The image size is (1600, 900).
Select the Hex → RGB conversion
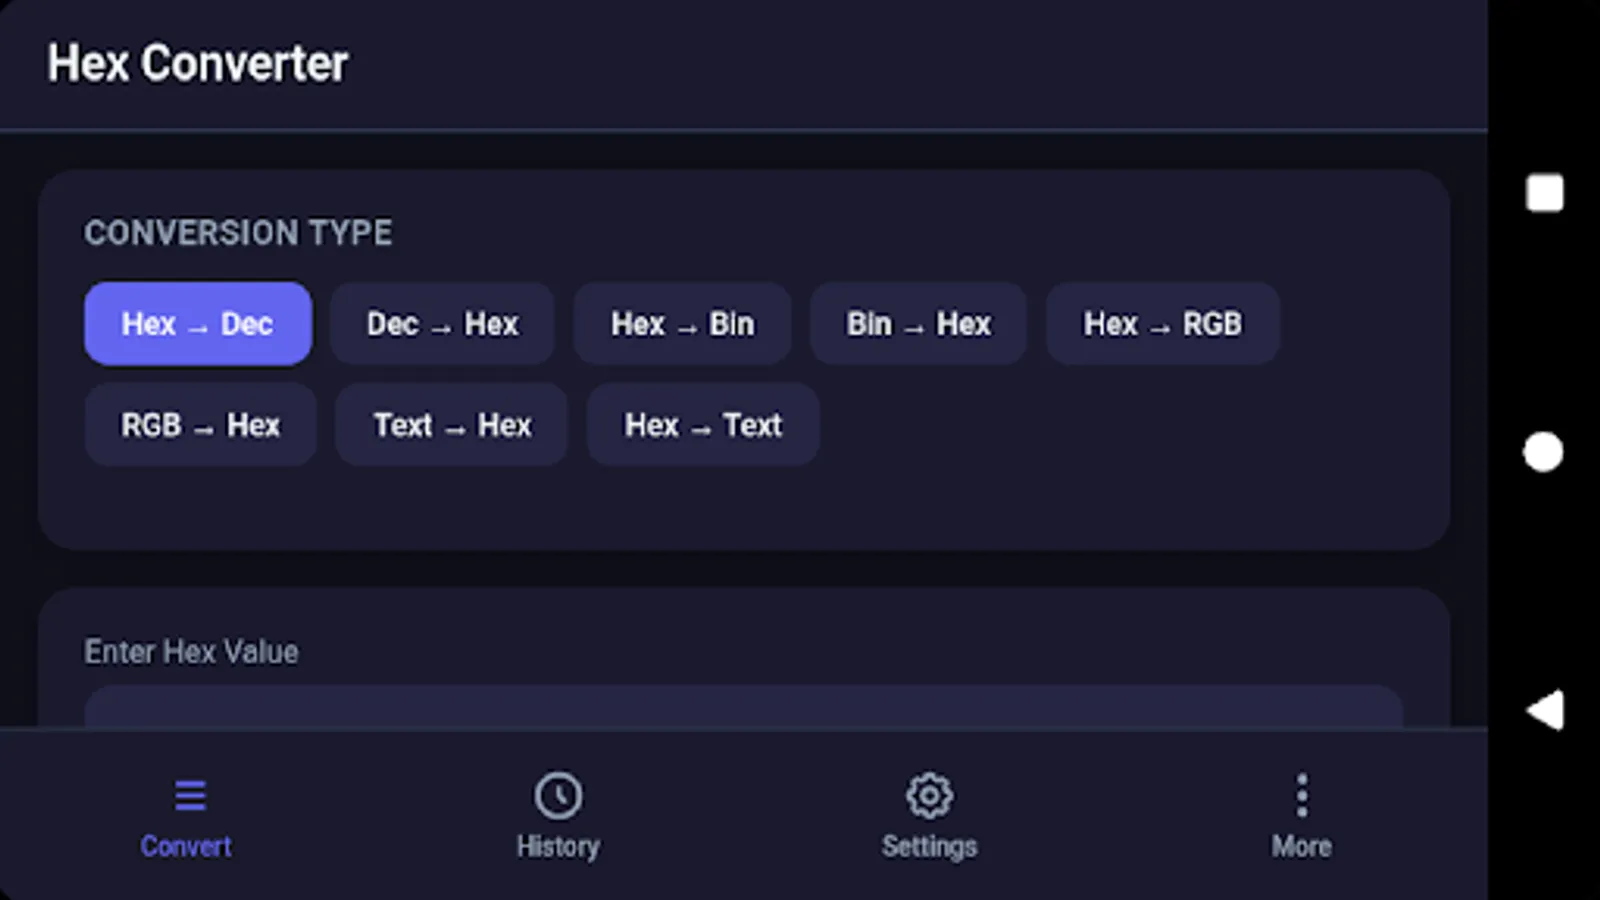[1162, 323]
